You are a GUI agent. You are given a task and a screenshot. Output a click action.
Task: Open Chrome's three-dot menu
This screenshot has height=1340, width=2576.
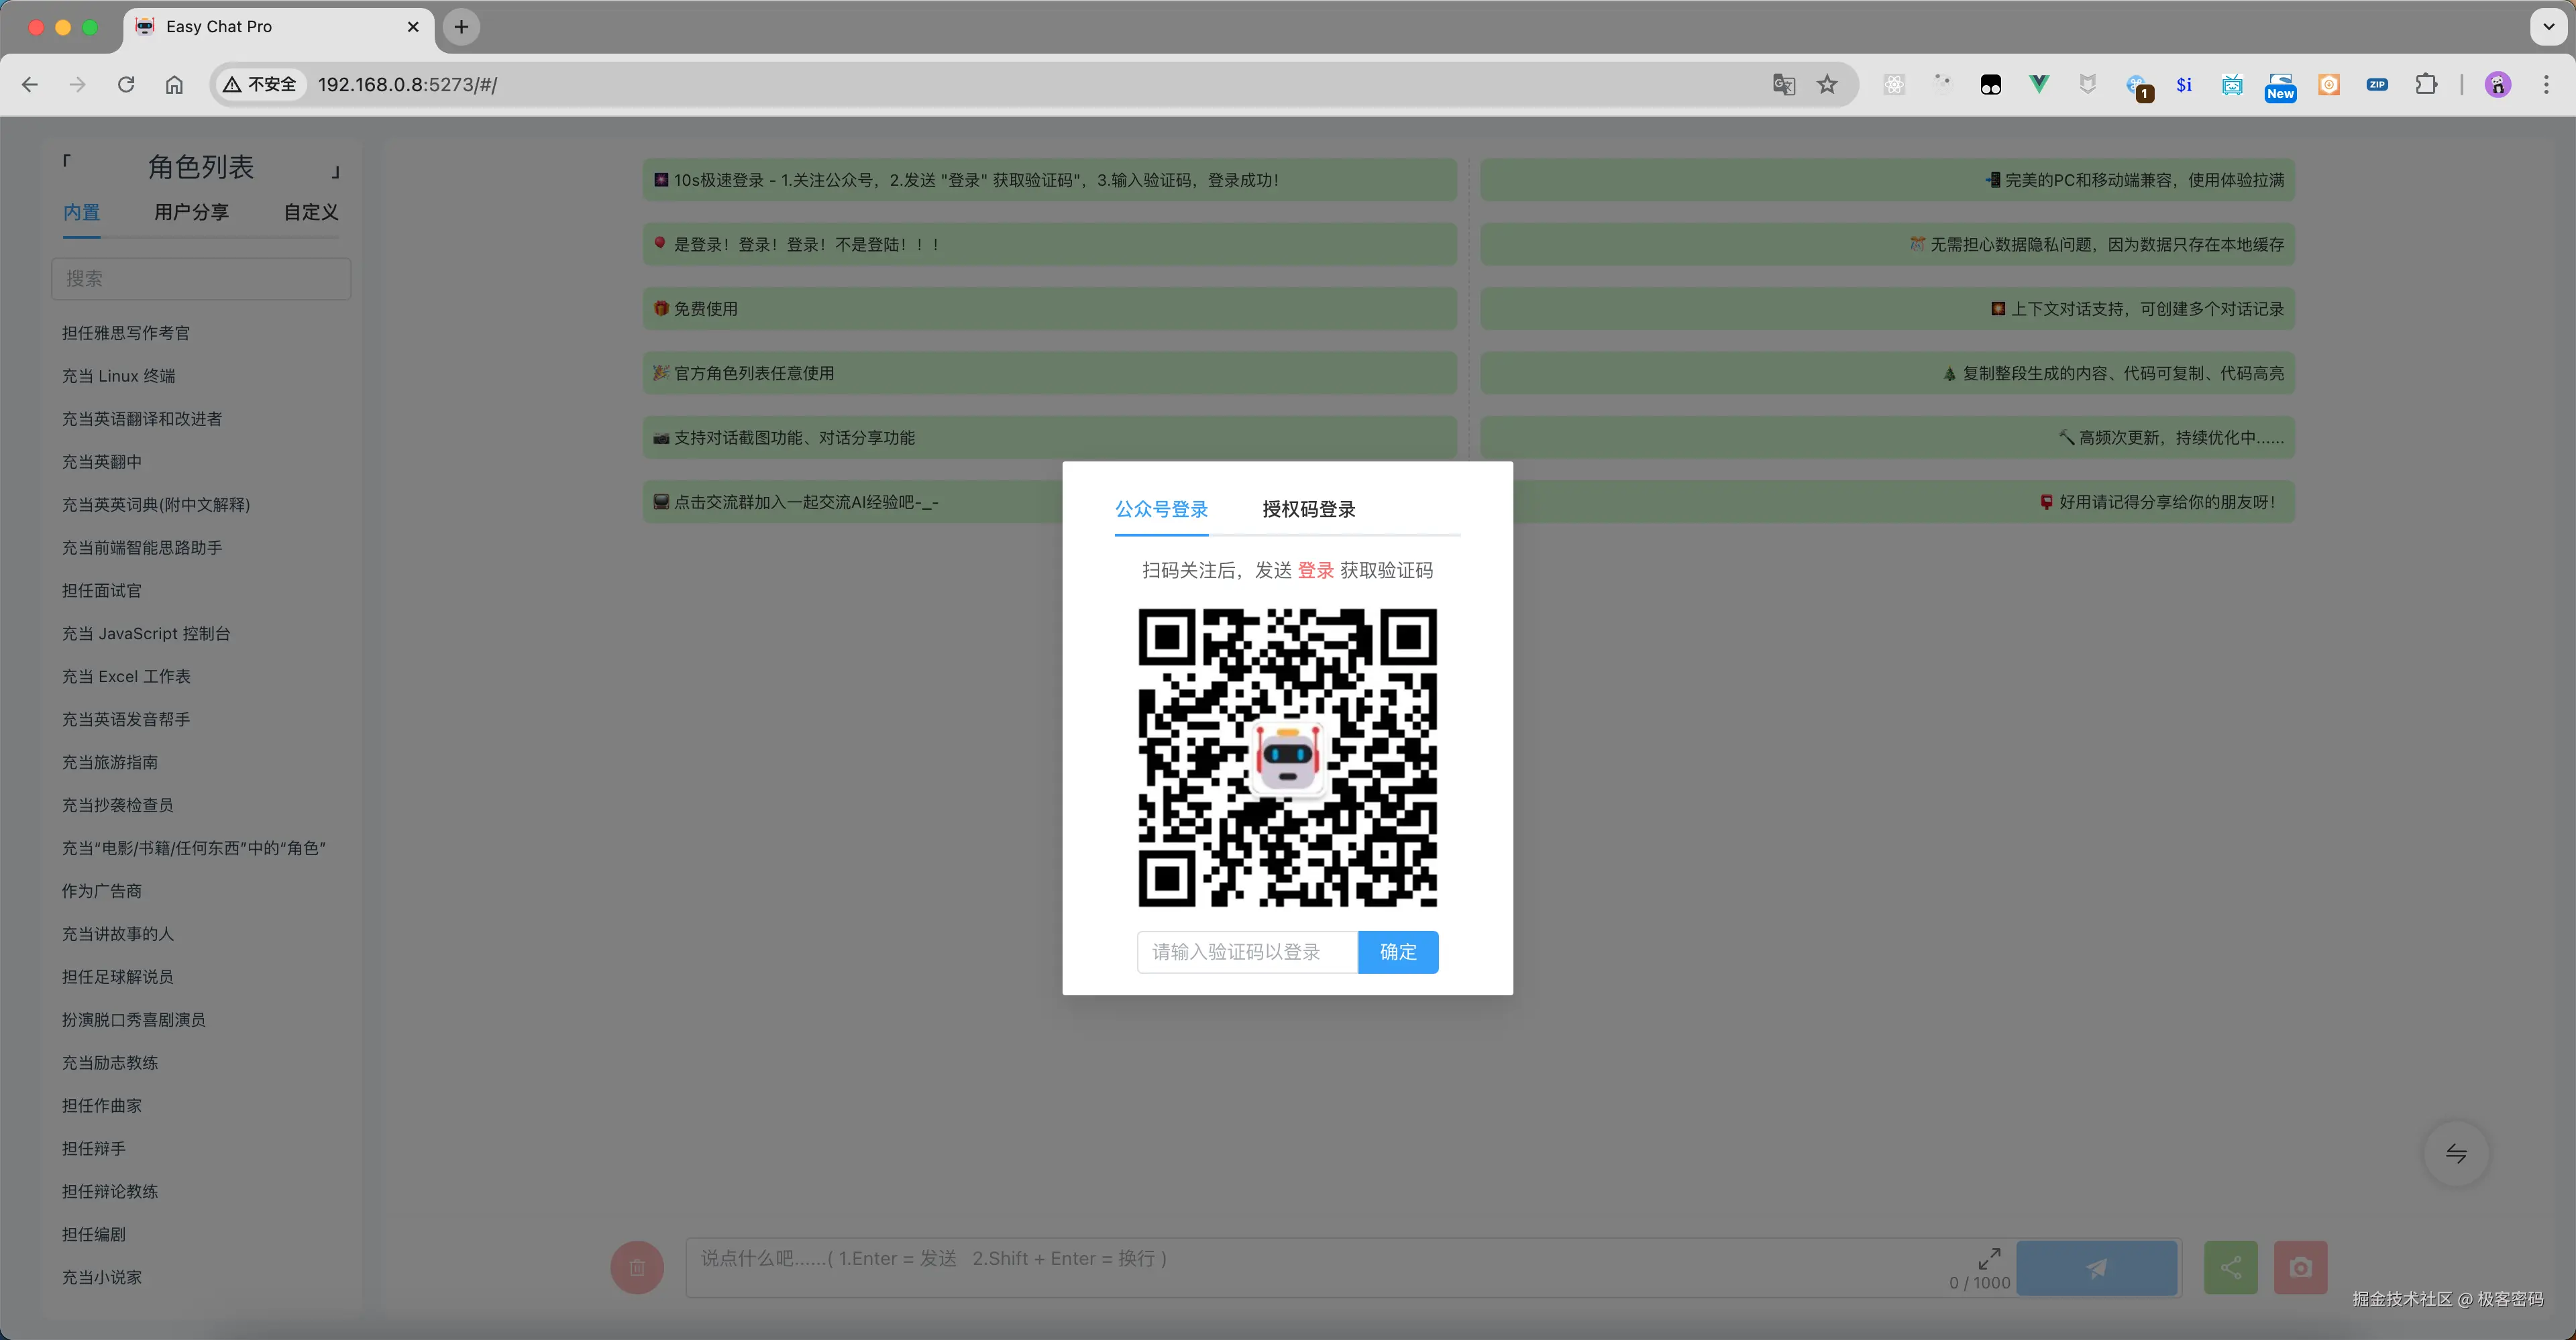[2546, 85]
